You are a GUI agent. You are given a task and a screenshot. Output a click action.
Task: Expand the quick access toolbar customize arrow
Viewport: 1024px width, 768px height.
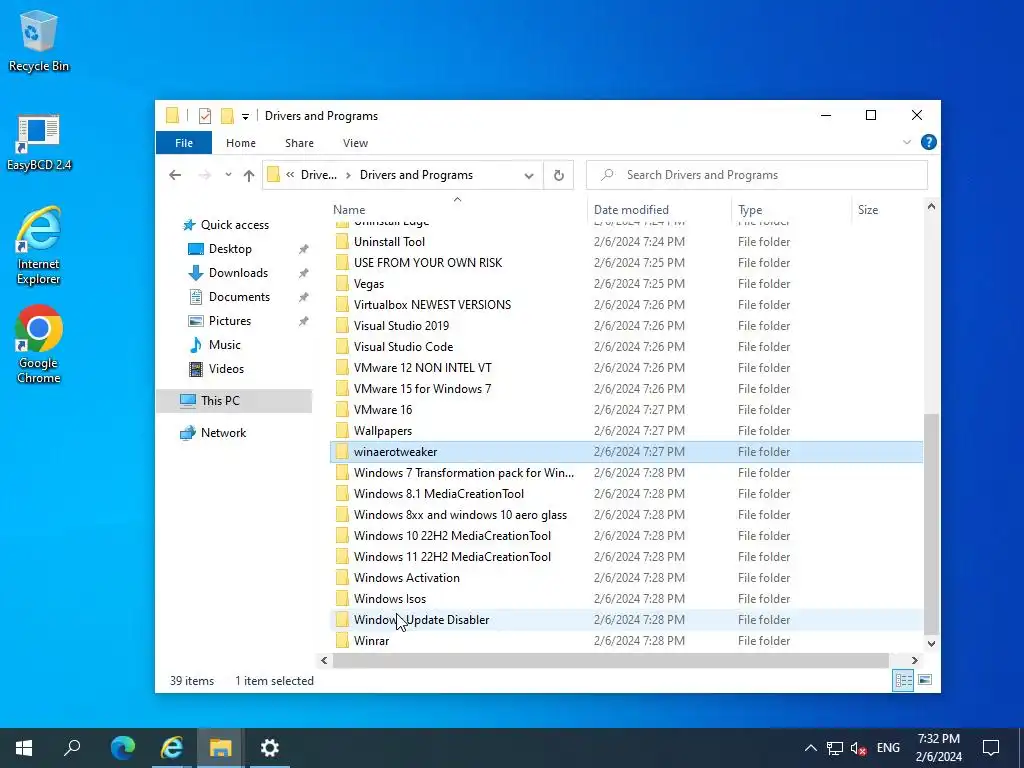pyautogui.click(x=246, y=116)
